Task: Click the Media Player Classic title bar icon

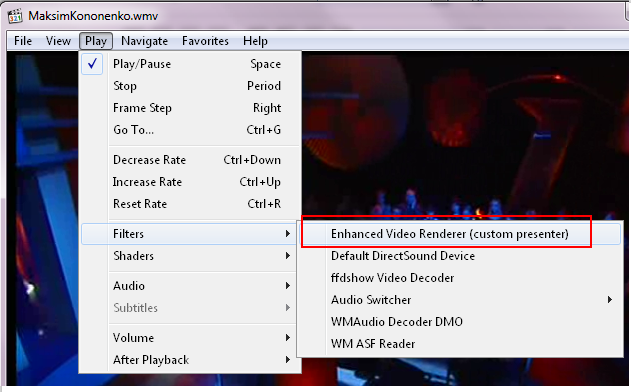Action: [x=15, y=16]
